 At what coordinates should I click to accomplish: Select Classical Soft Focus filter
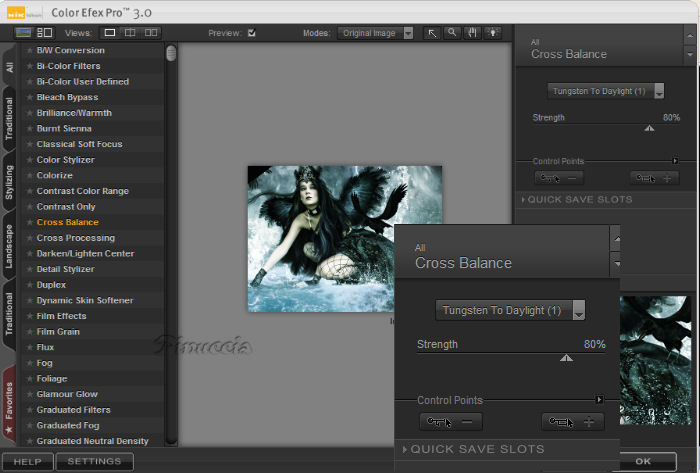(x=79, y=144)
